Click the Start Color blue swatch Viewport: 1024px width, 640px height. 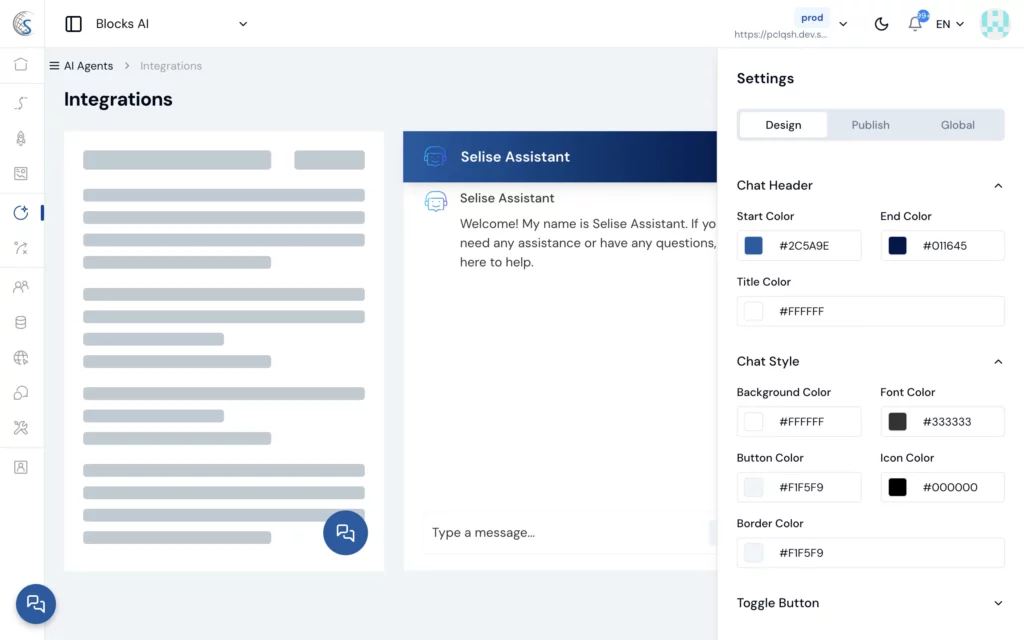(x=754, y=246)
